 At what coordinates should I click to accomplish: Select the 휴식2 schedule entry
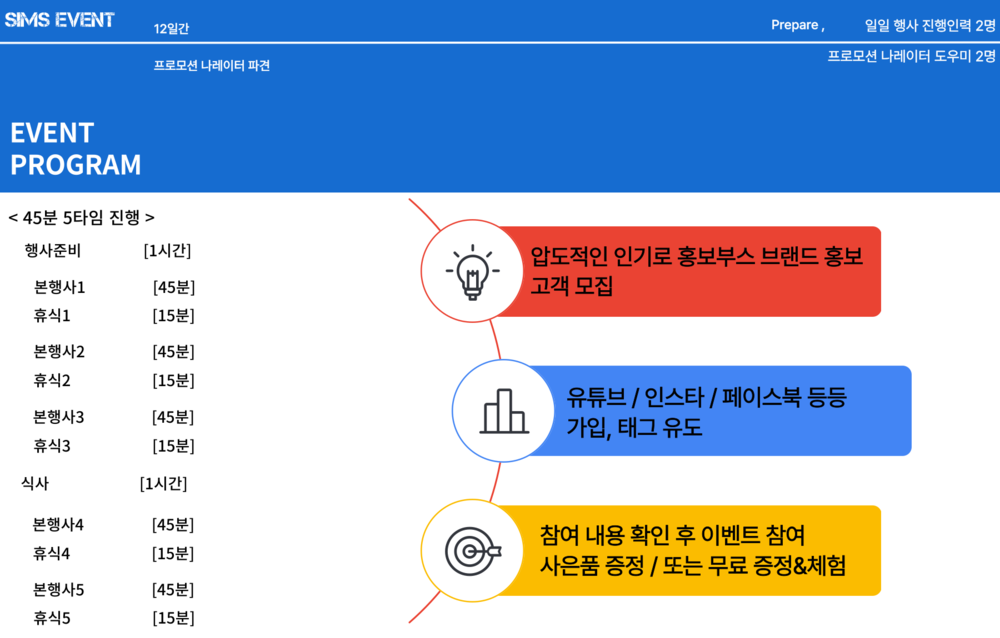point(52,380)
